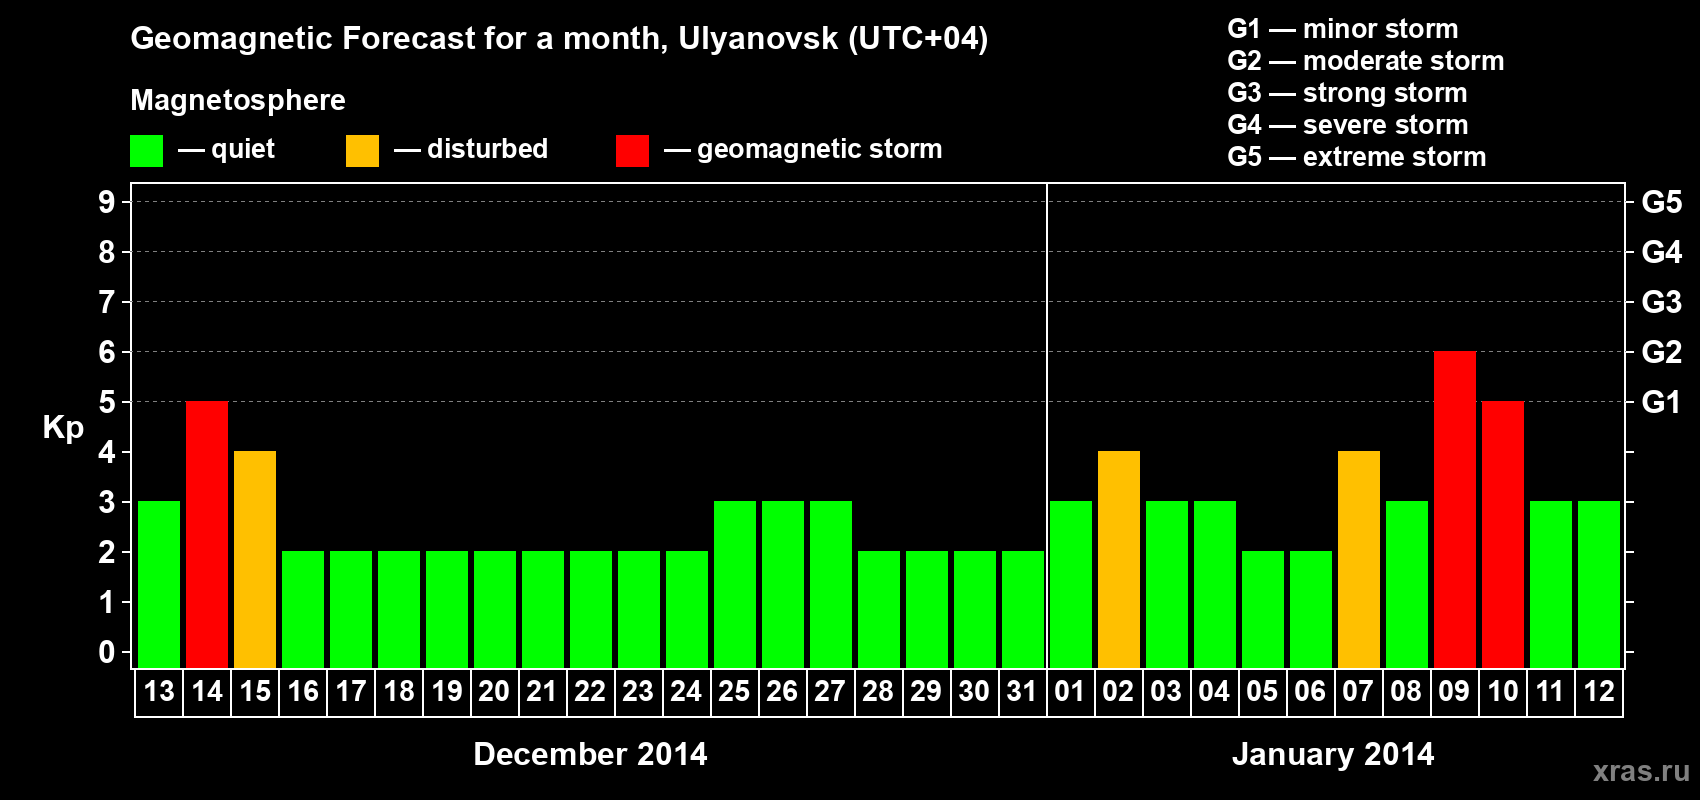Click the G5 label on right axis
Image resolution: width=1700 pixels, height=800 pixels.
click(x=1662, y=202)
